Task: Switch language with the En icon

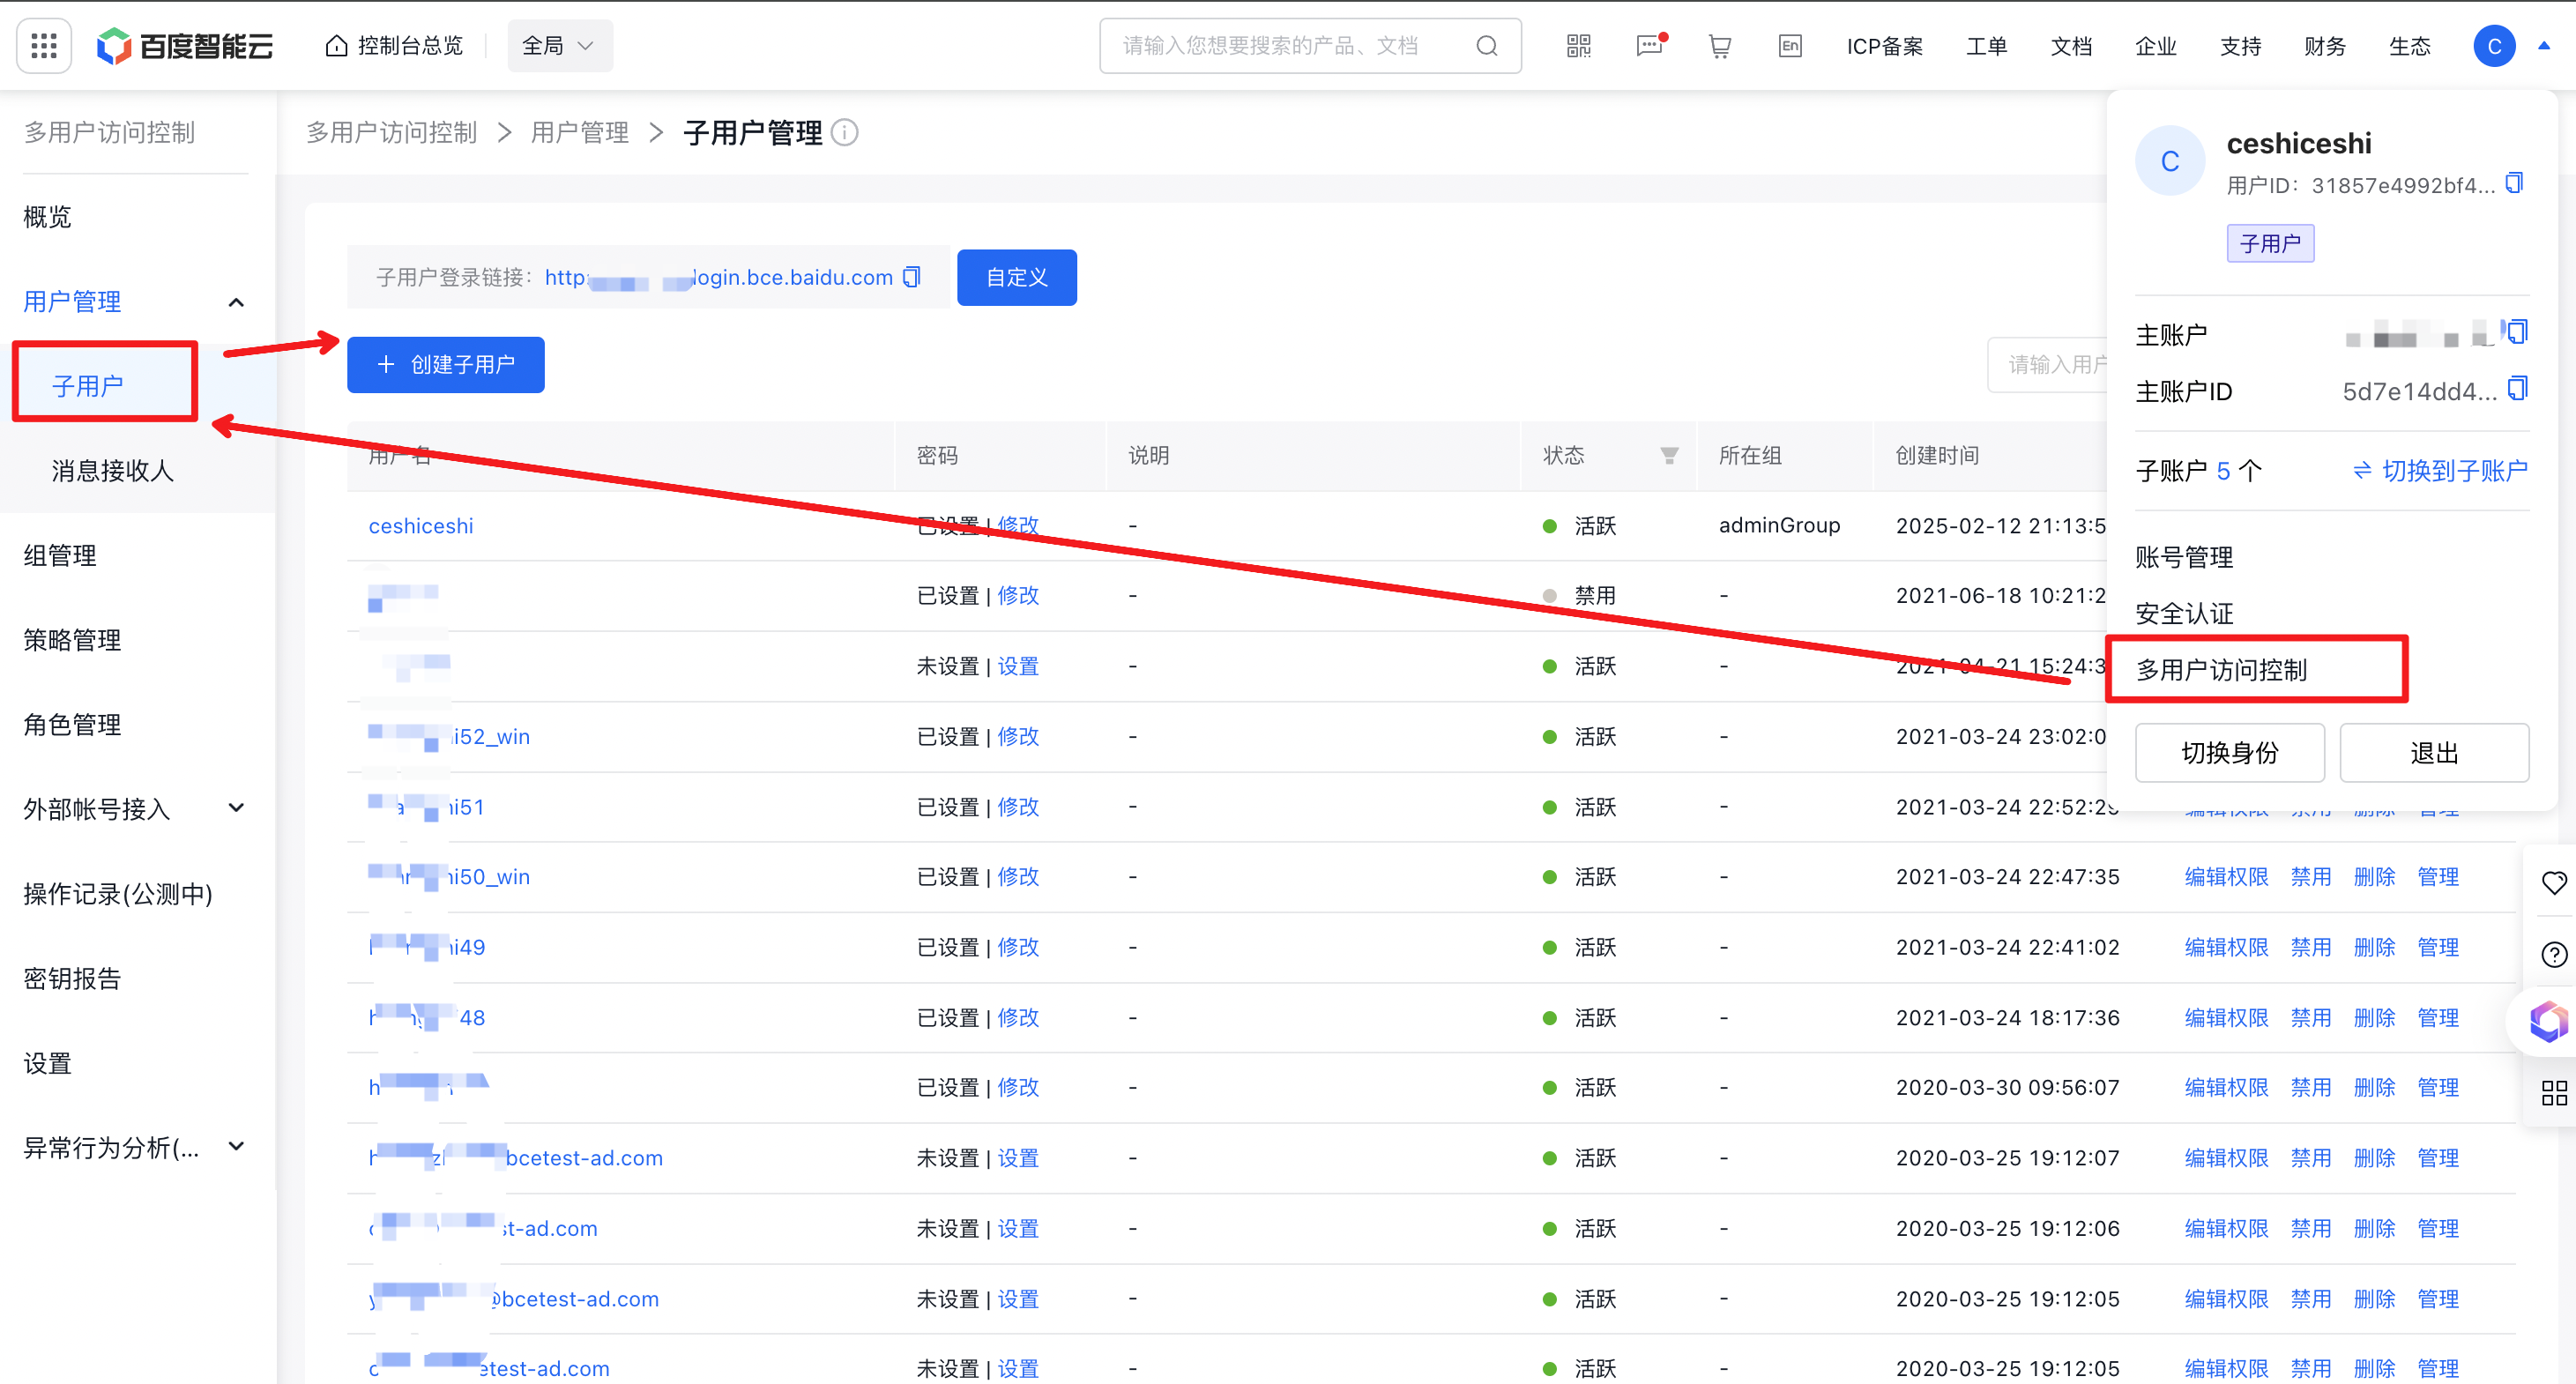Action: coord(1790,46)
